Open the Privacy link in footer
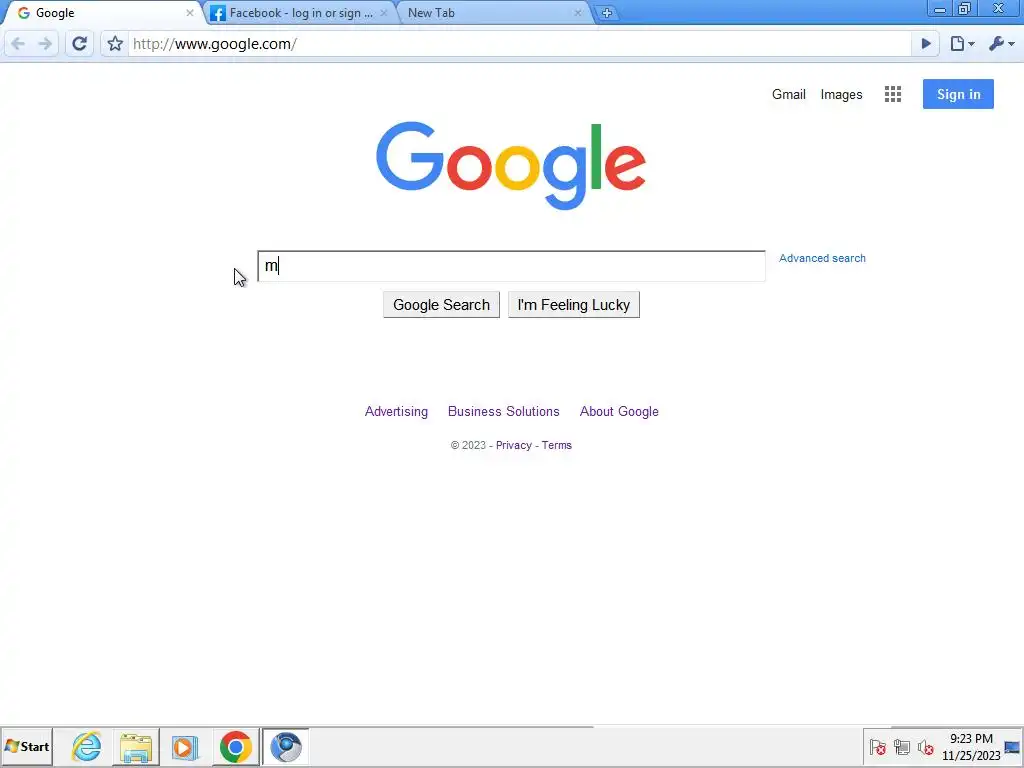The height and width of the screenshot is (768, 1024). (514, 445)
